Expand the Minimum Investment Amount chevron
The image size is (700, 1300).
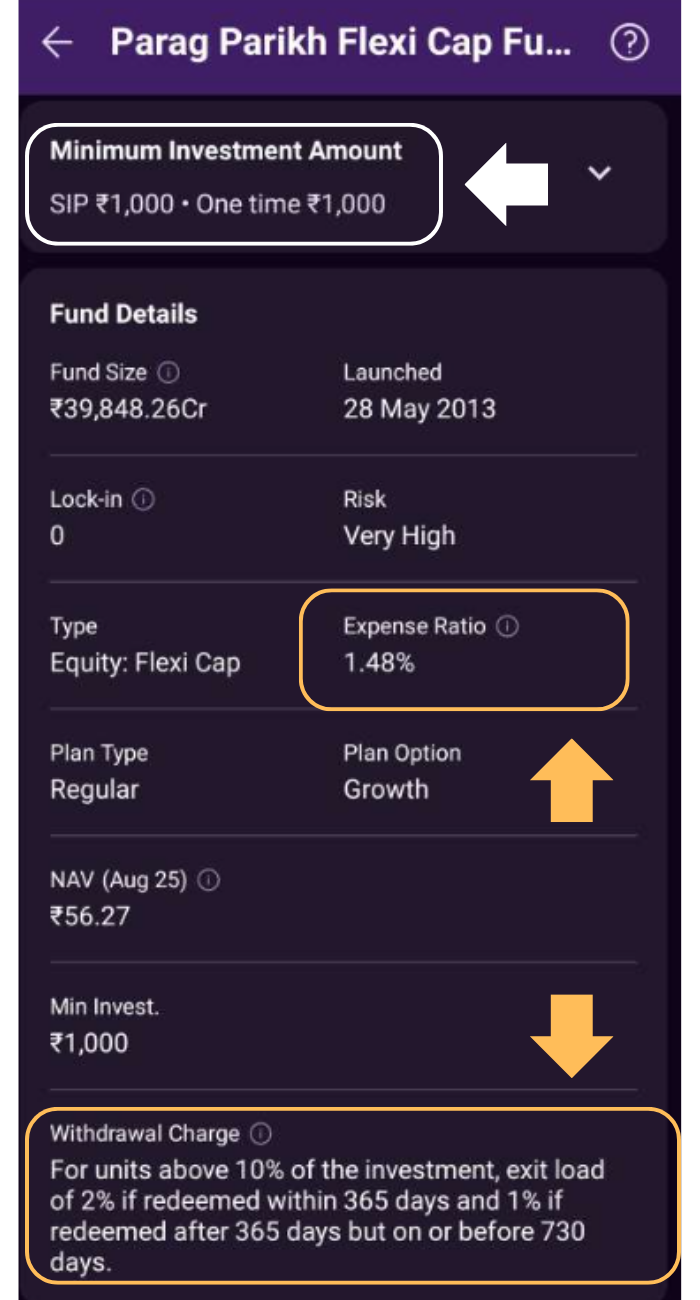599,173
